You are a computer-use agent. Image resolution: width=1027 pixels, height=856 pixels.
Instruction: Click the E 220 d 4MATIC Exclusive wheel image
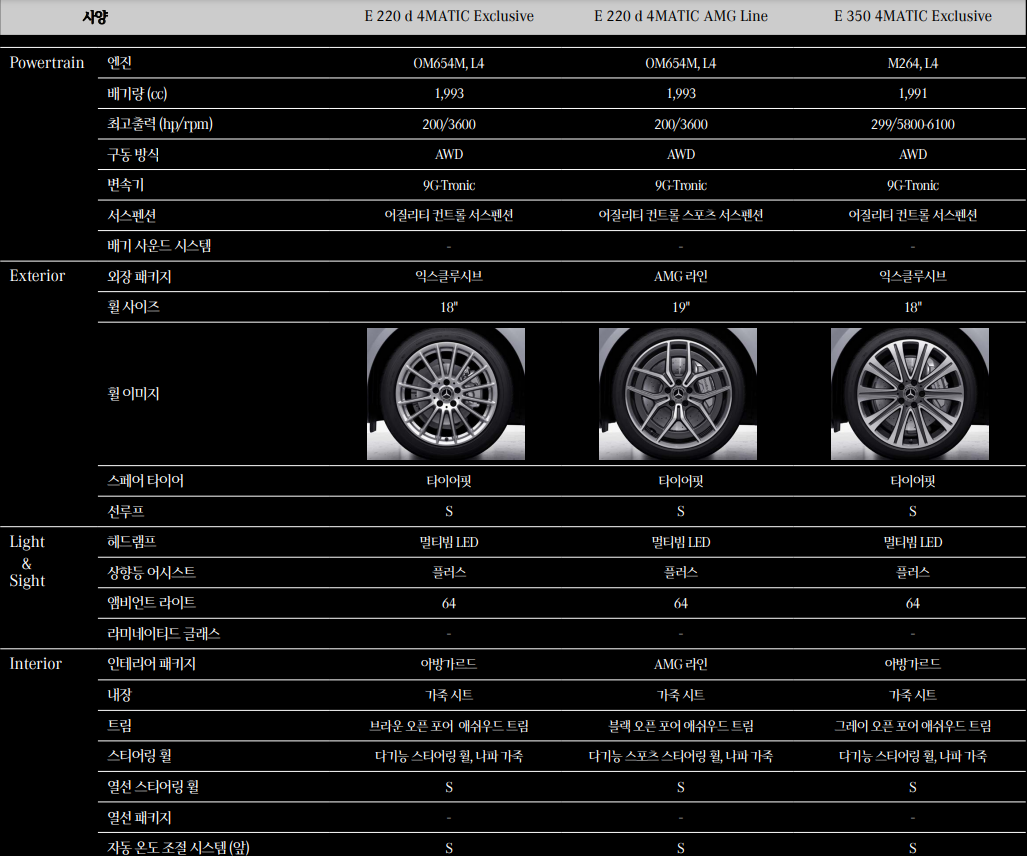click(x=446, y=394)
